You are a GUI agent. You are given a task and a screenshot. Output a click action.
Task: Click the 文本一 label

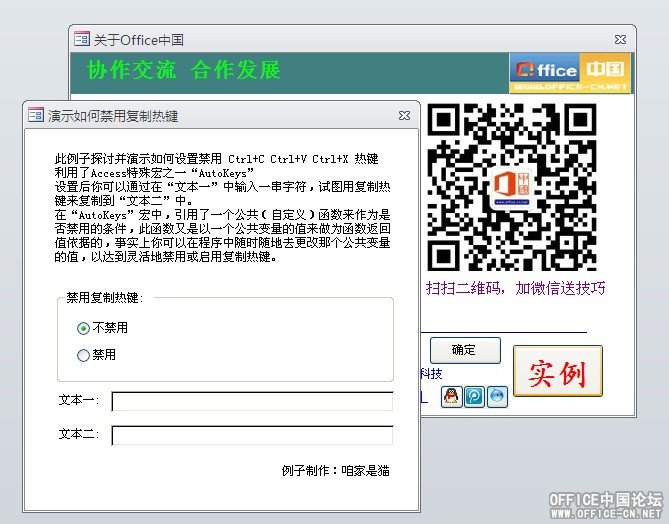(79, 400)
